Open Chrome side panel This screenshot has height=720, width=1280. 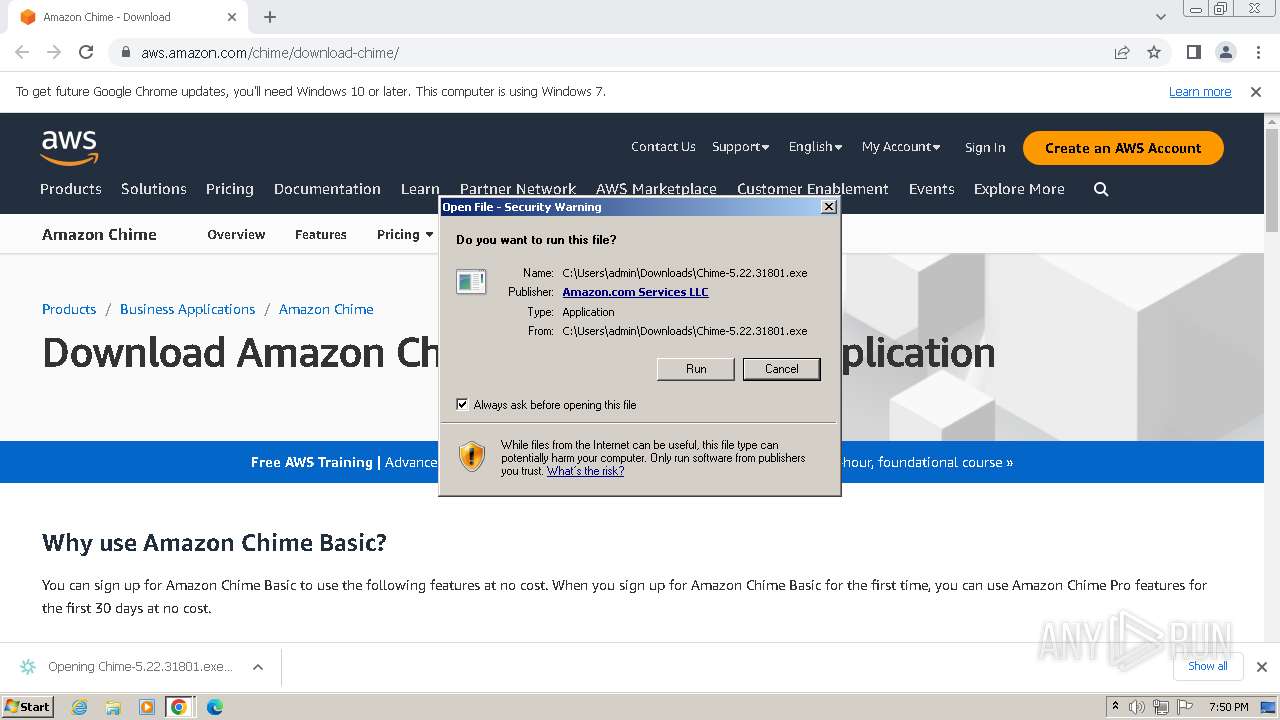[1193, 52]
